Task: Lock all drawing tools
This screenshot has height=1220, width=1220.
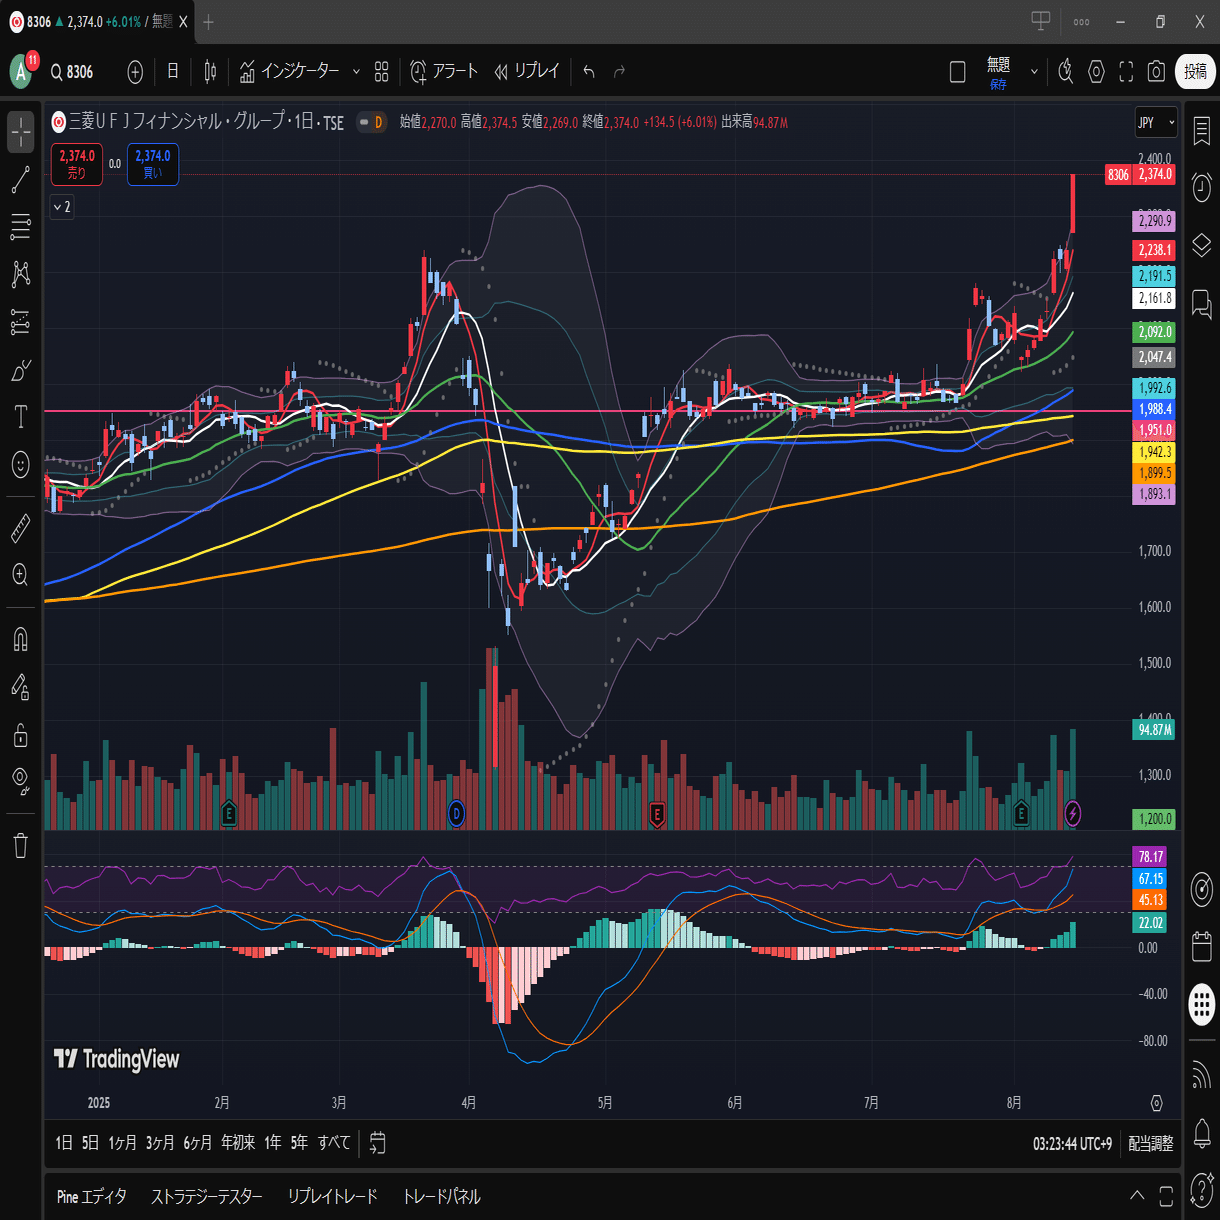Action: tap(21, 736)
